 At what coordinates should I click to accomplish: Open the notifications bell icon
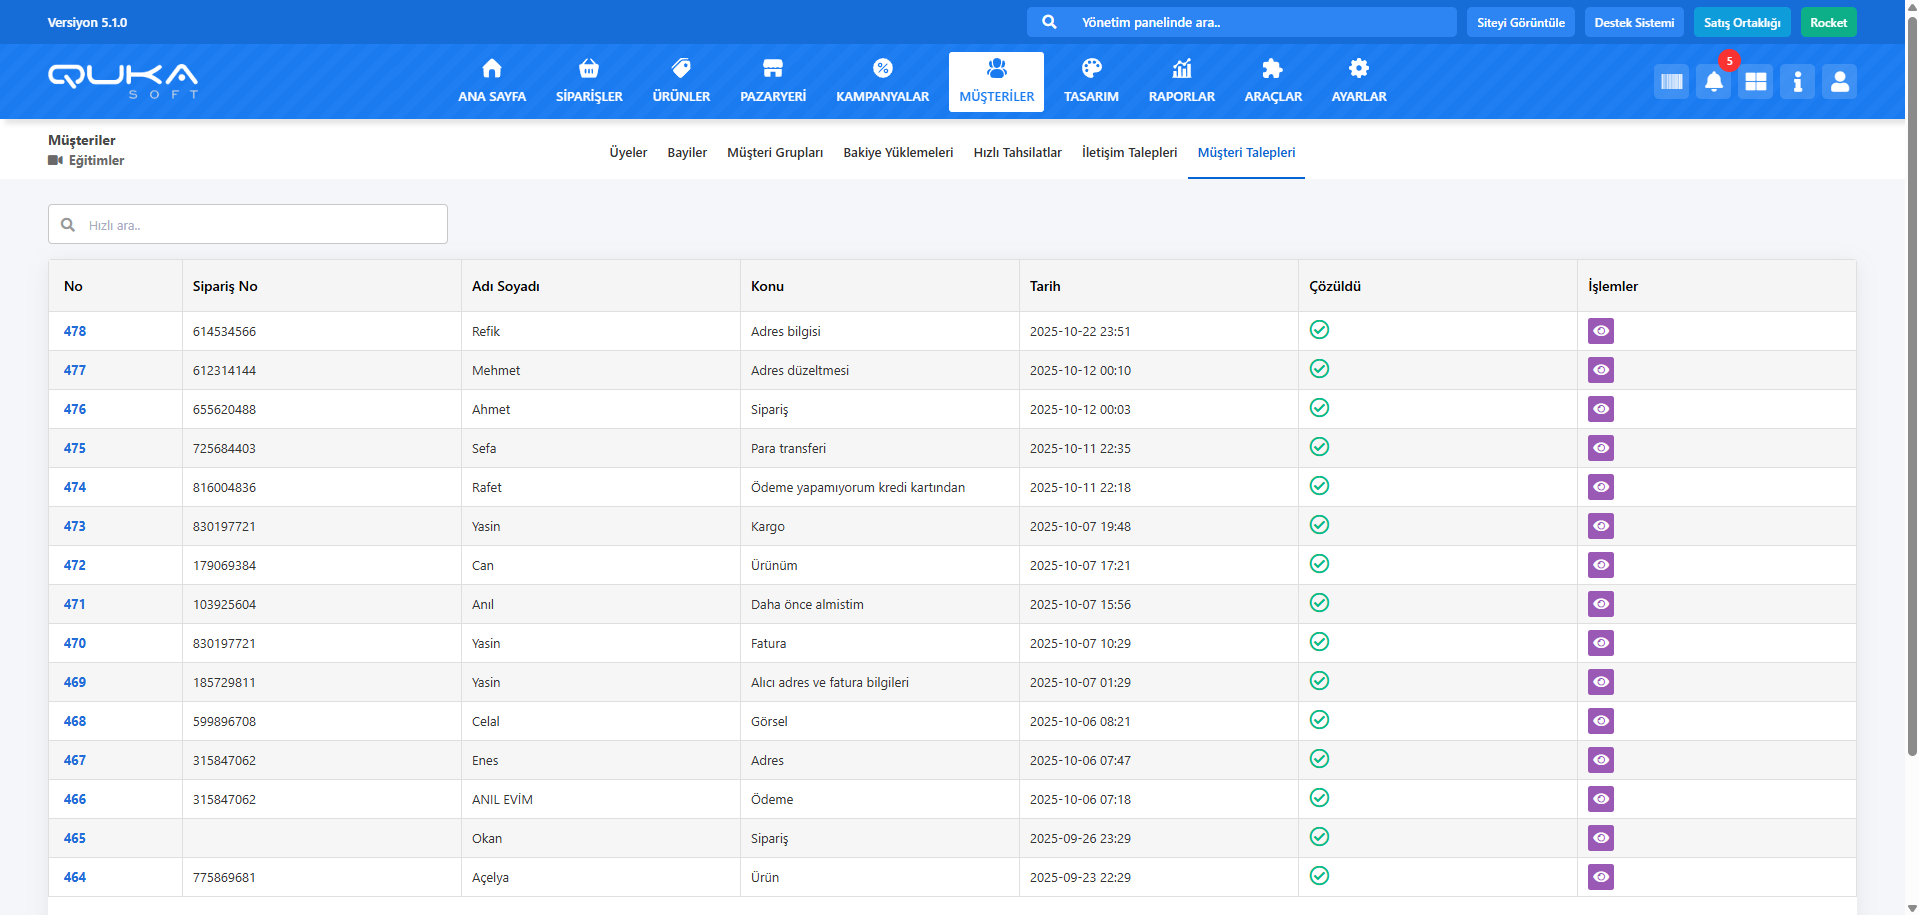pyautogui.click(x=1713, y=82)
